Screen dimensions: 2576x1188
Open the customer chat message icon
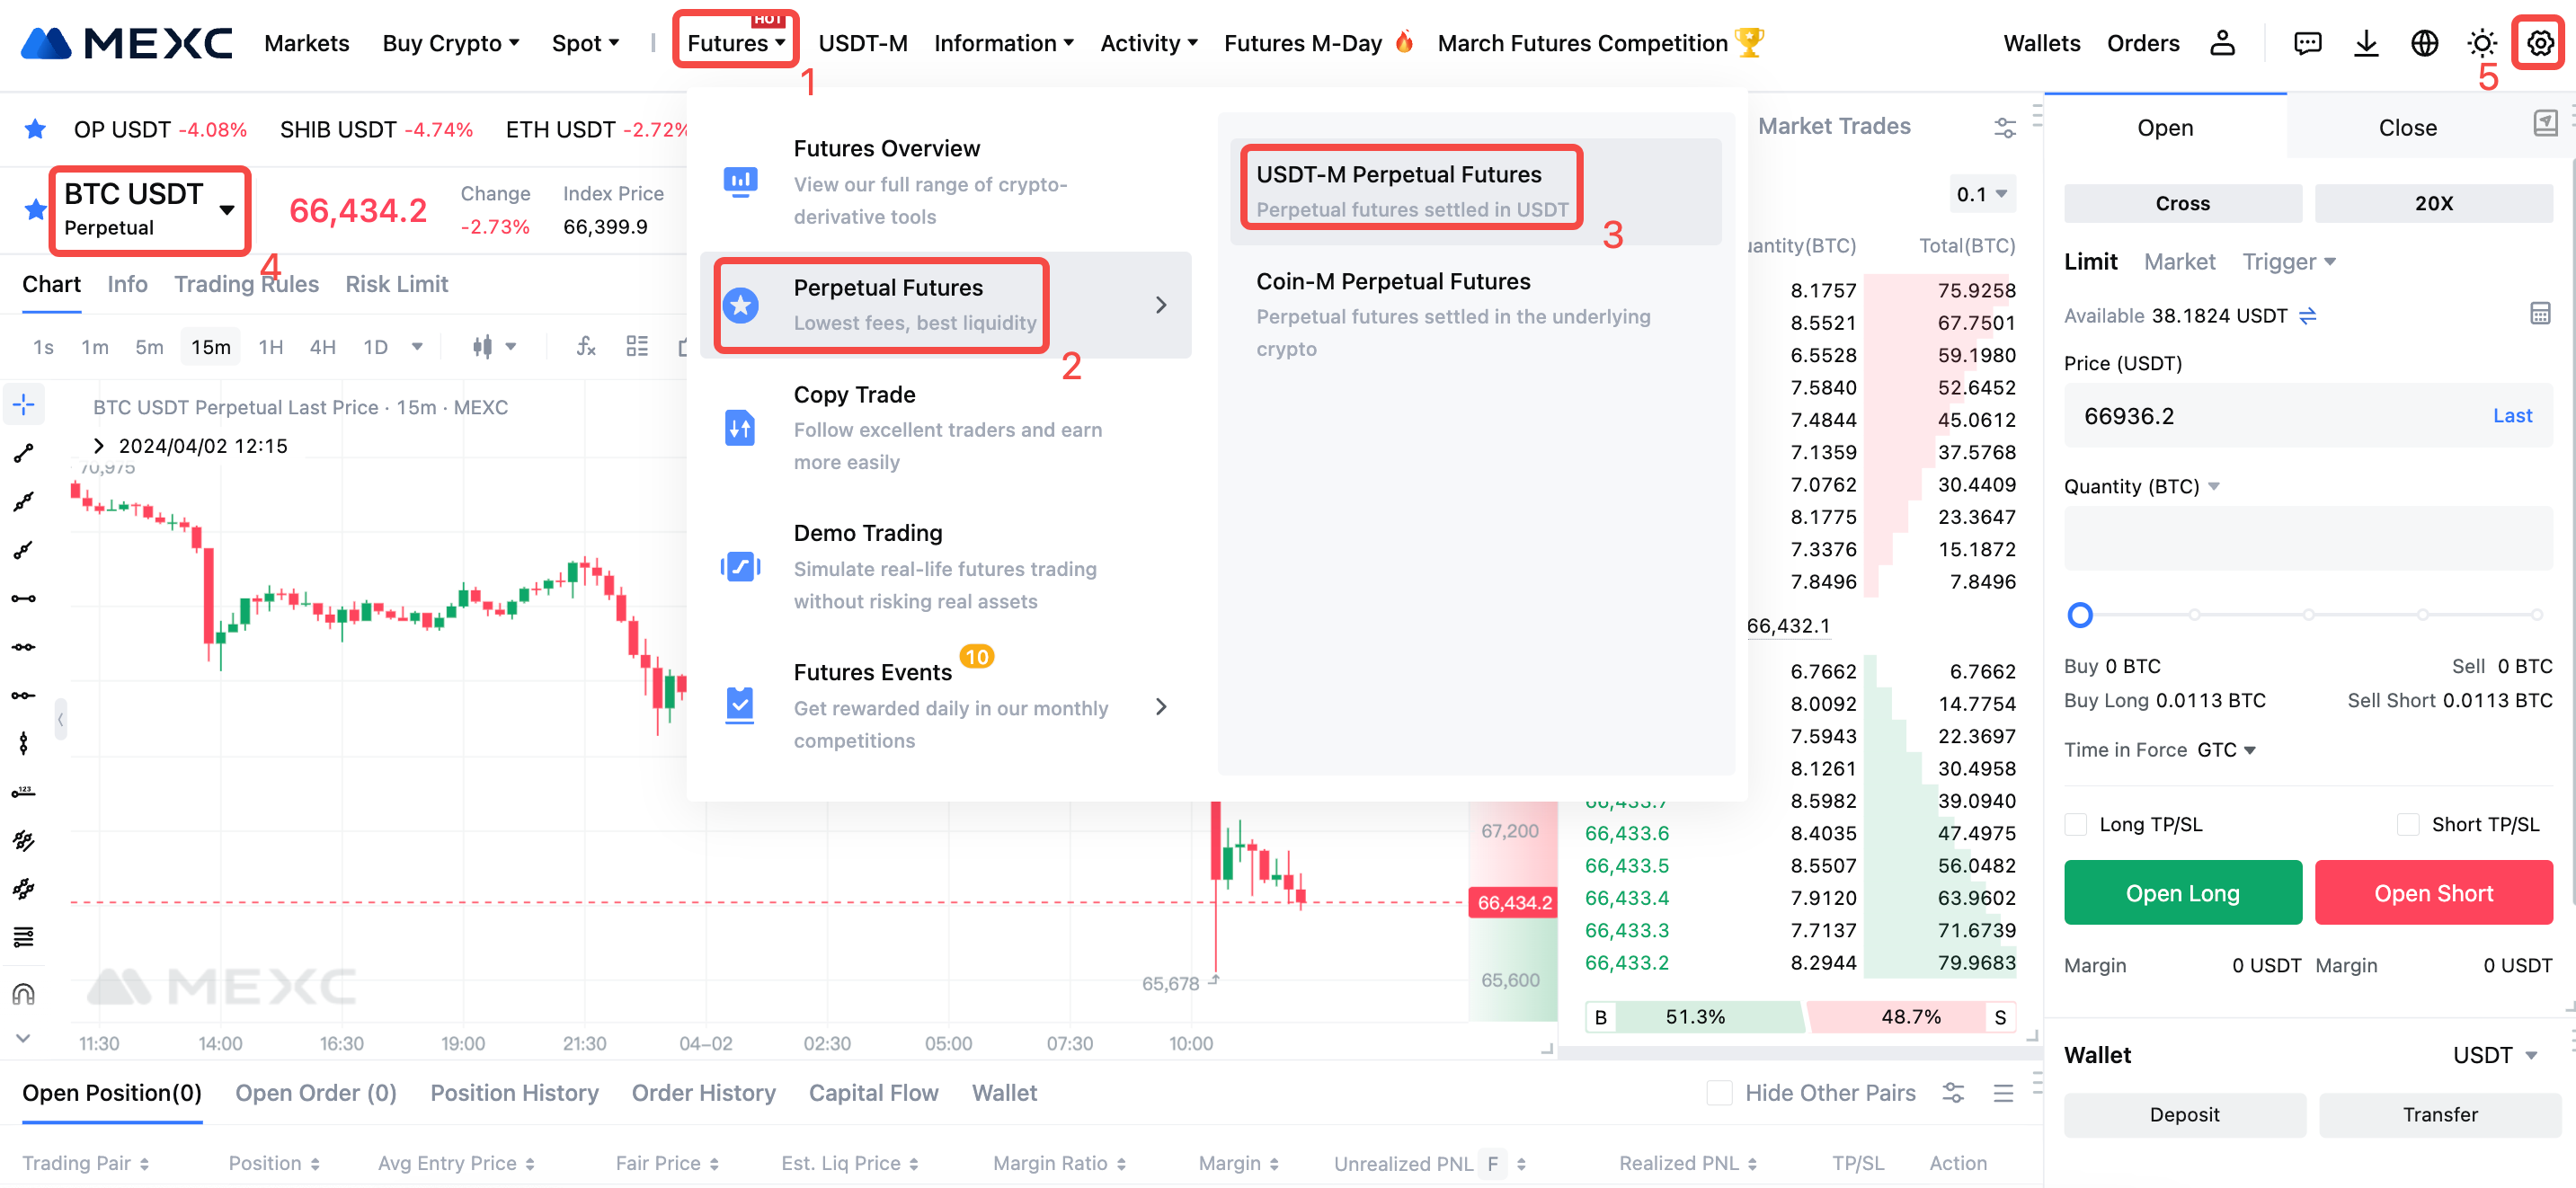pyautogui.click(x=2307, y=43)
